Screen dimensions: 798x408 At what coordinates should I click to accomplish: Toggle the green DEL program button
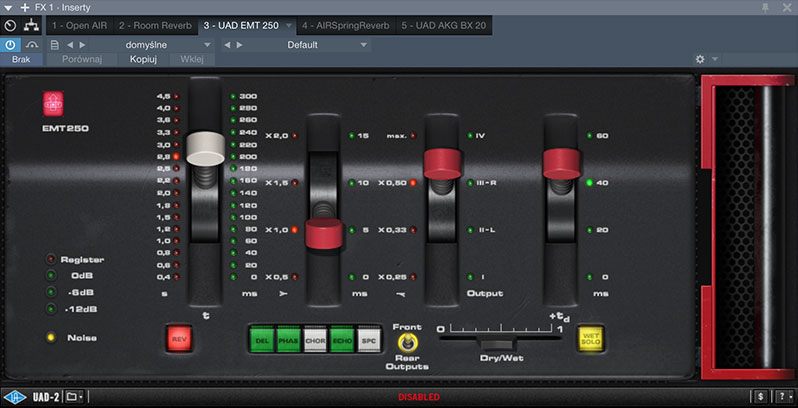pos(263,339)
